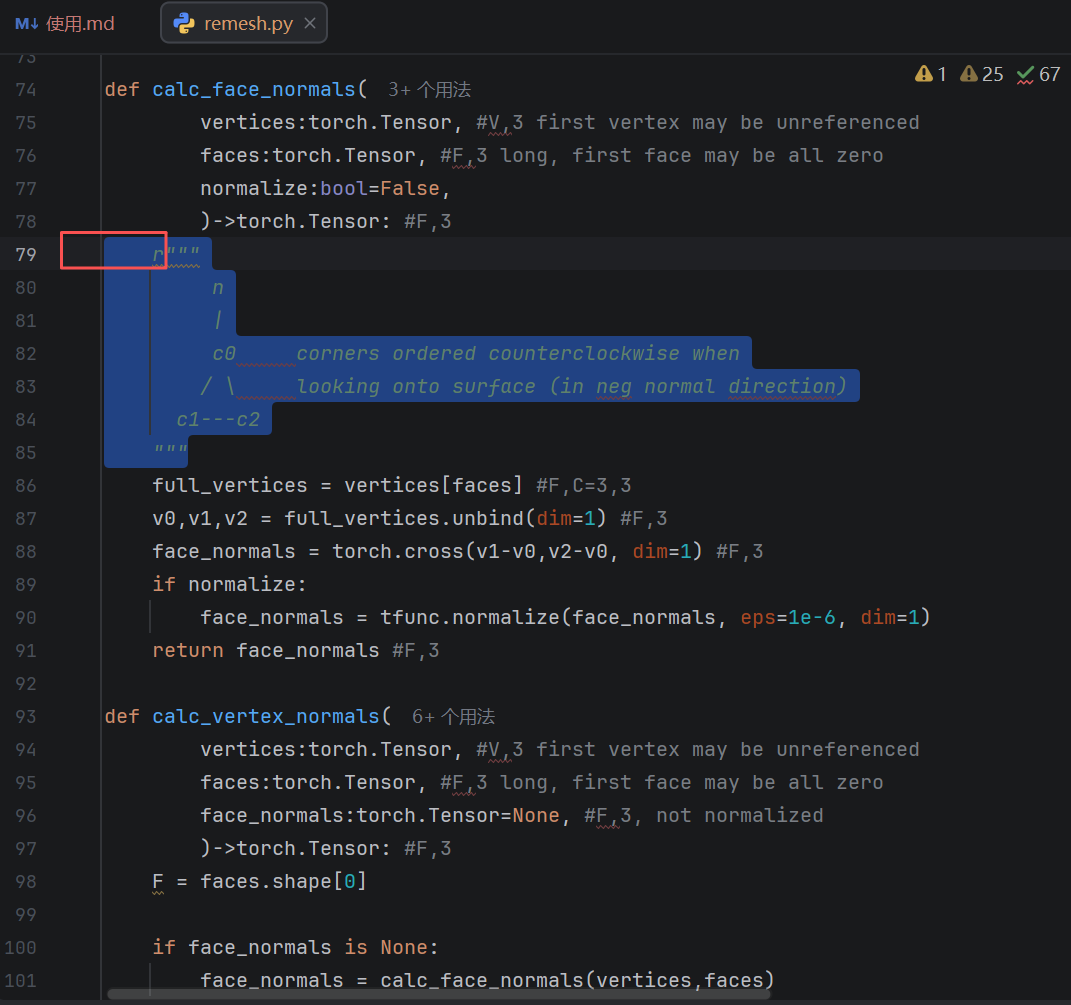This screenshot has width=1071, height=1005.
Task: Click 'torch.cross' in face_normals assignment
Action: click(x=398, y=551)
